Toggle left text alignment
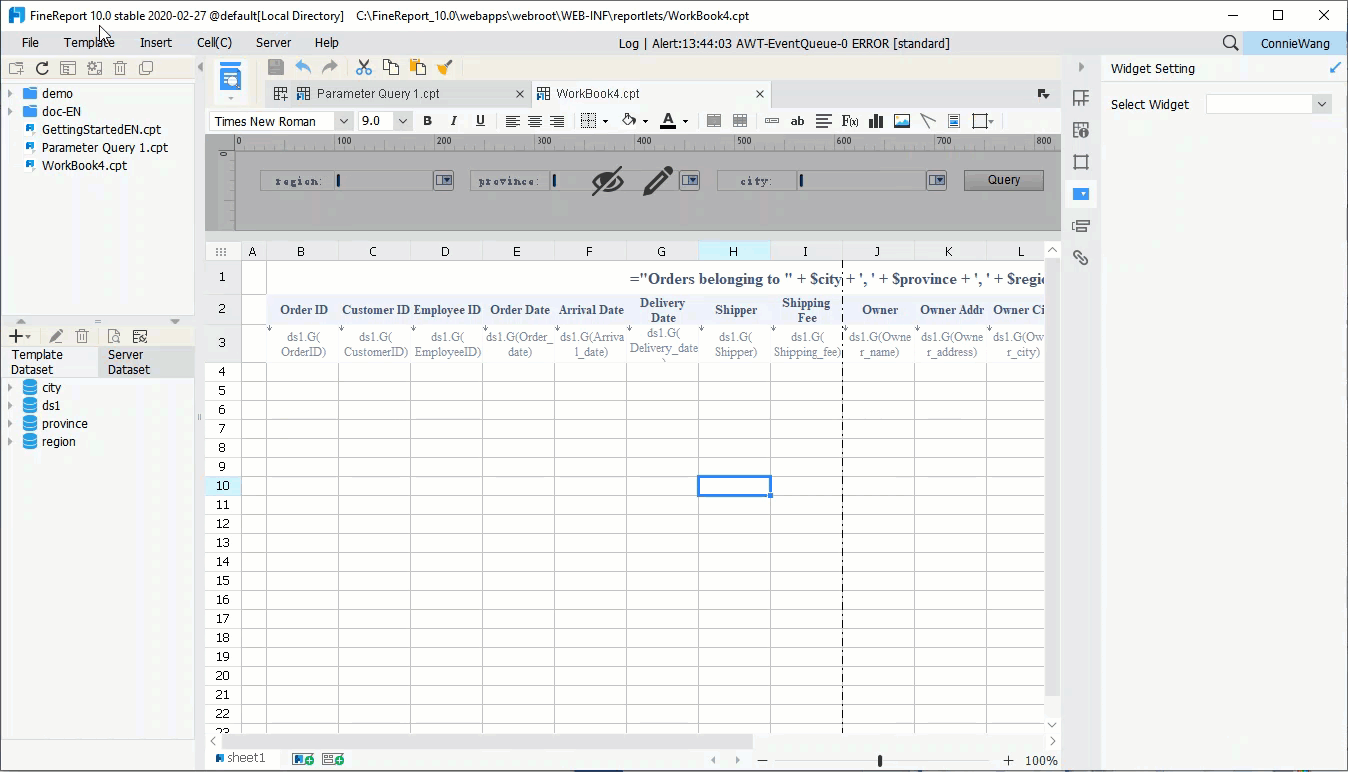 (512, 121)
